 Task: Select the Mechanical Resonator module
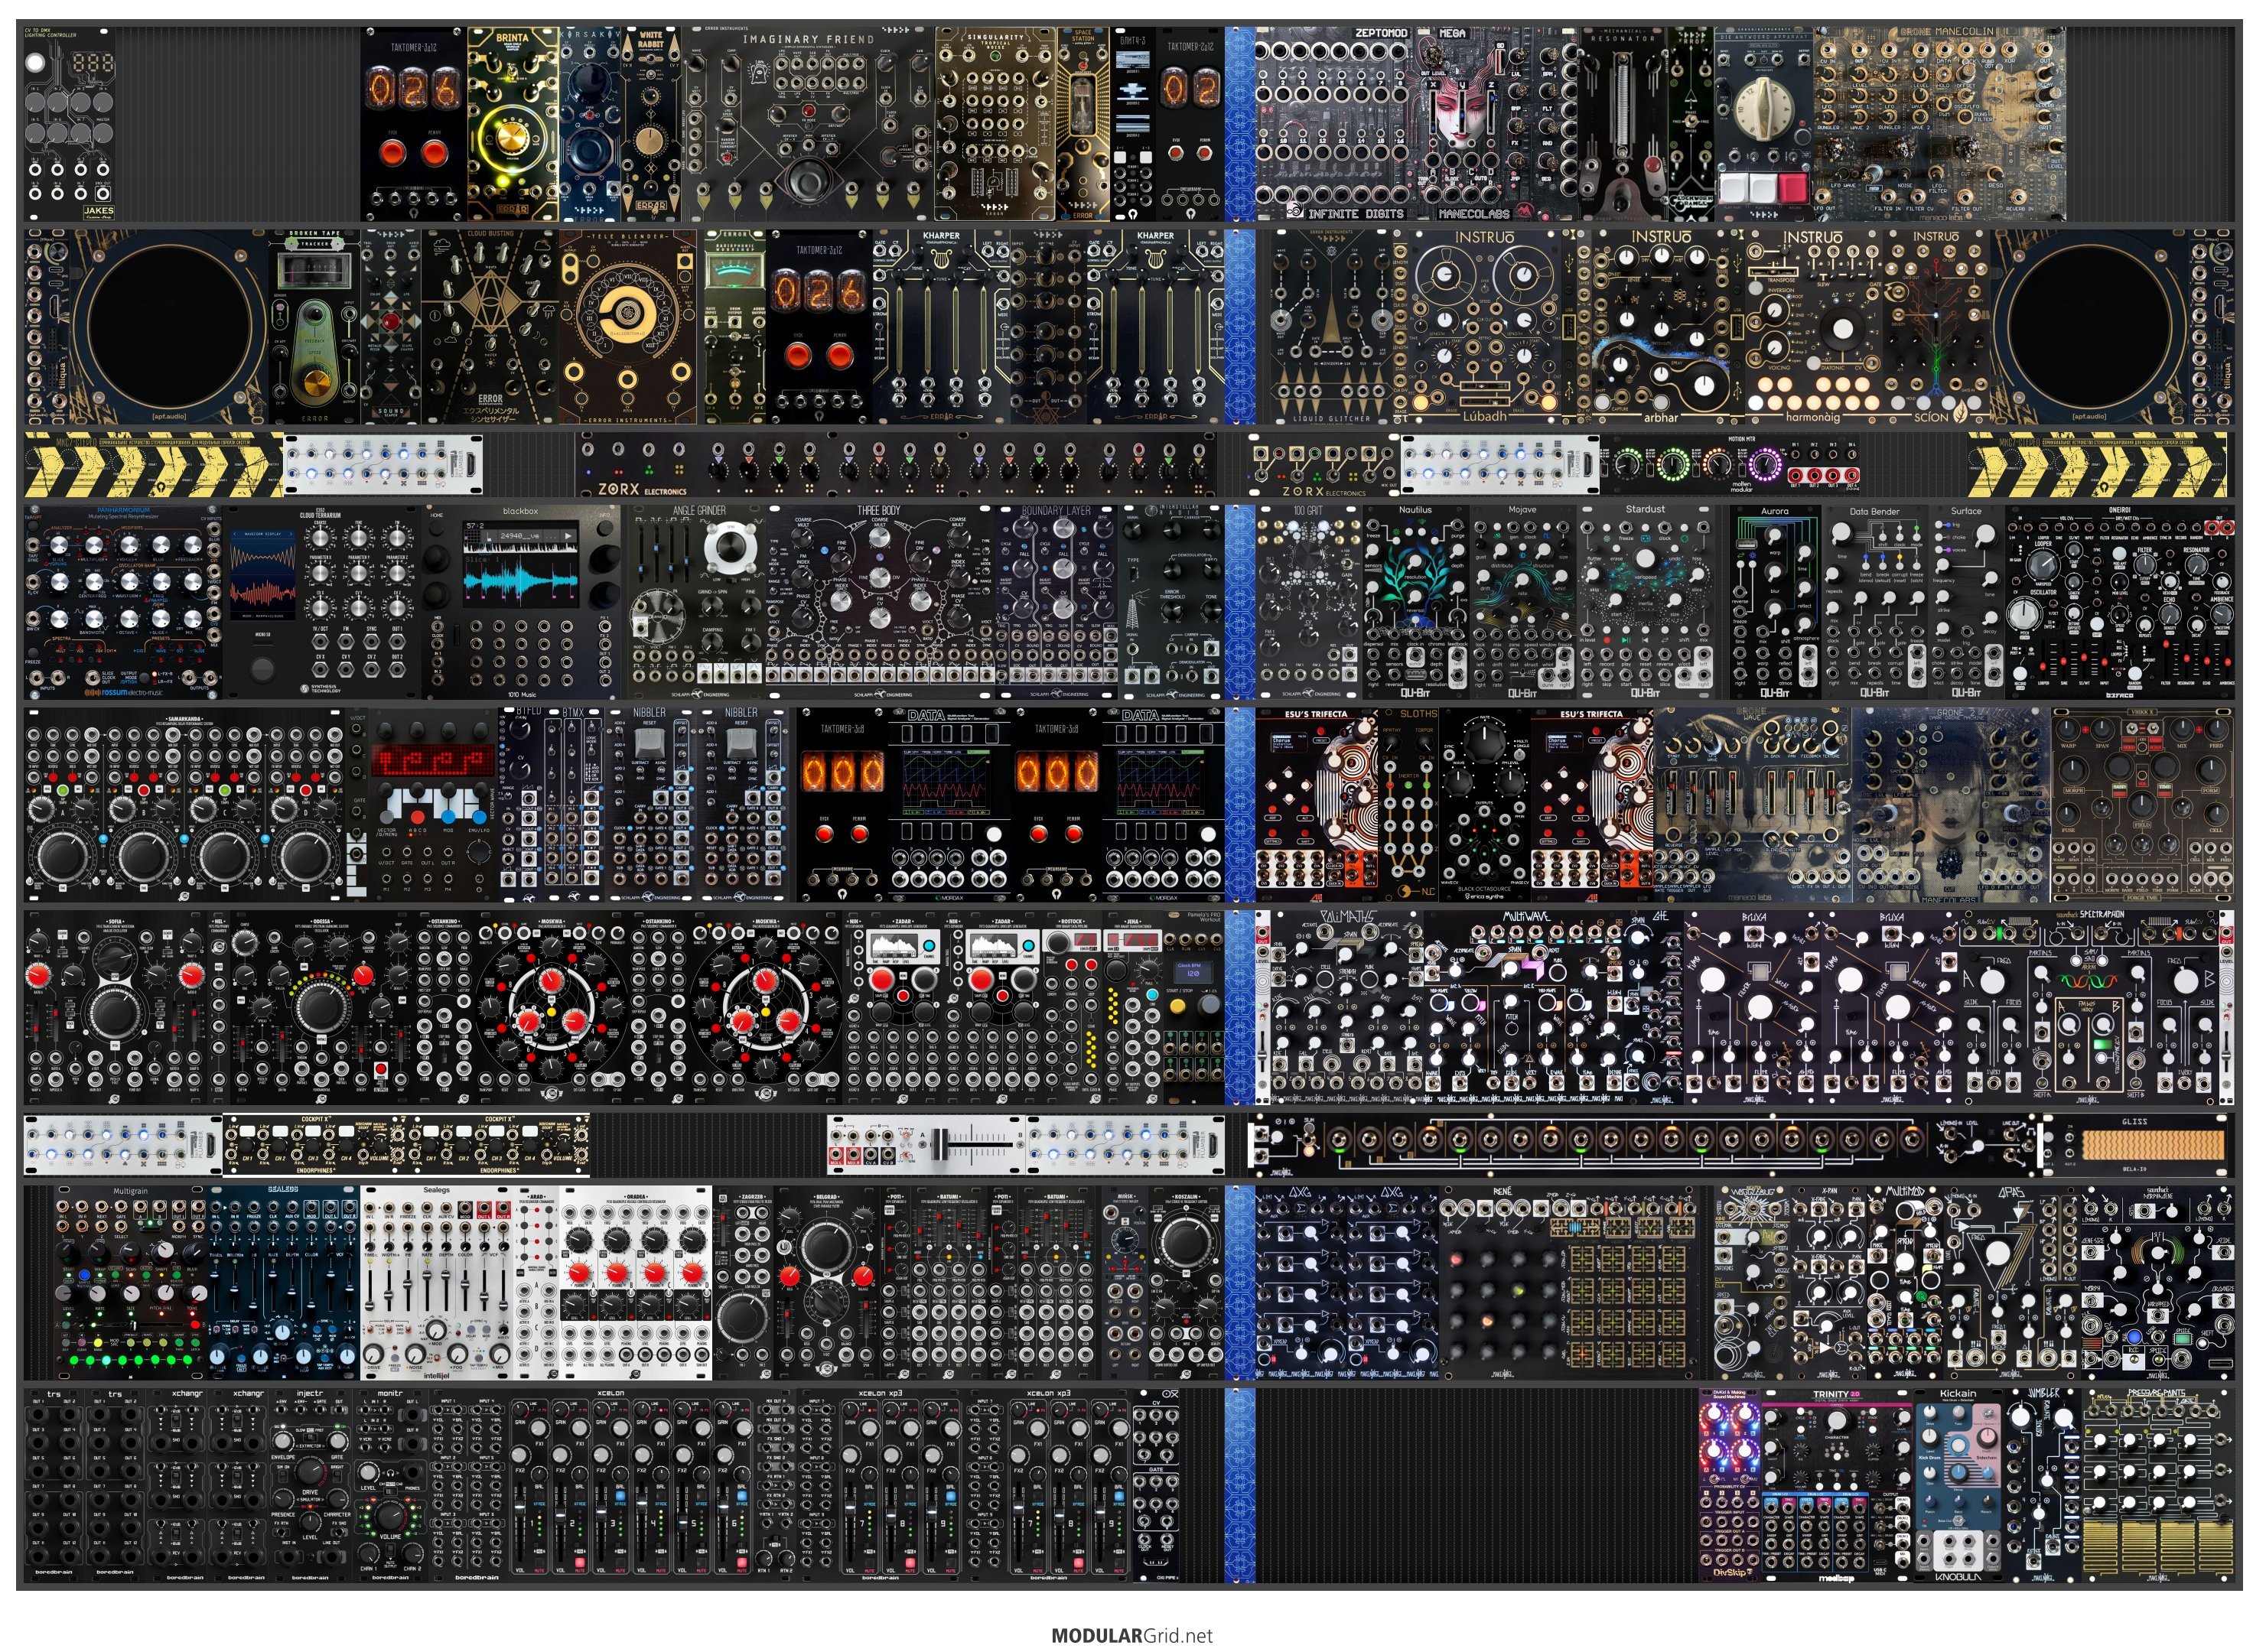click(x=1622, y=123)
